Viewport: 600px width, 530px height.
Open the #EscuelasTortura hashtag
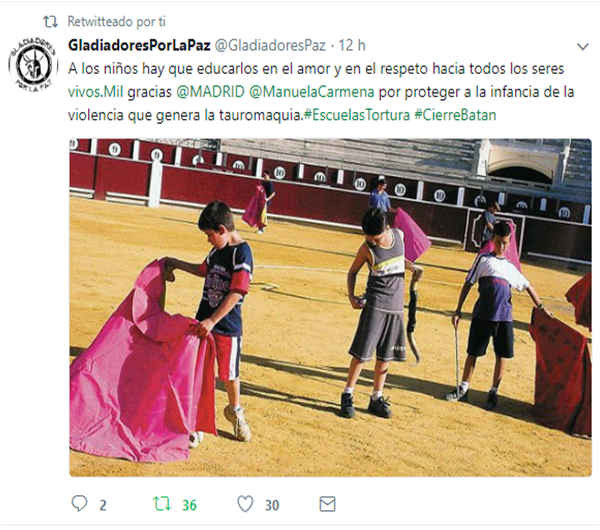tap(357, 115)
